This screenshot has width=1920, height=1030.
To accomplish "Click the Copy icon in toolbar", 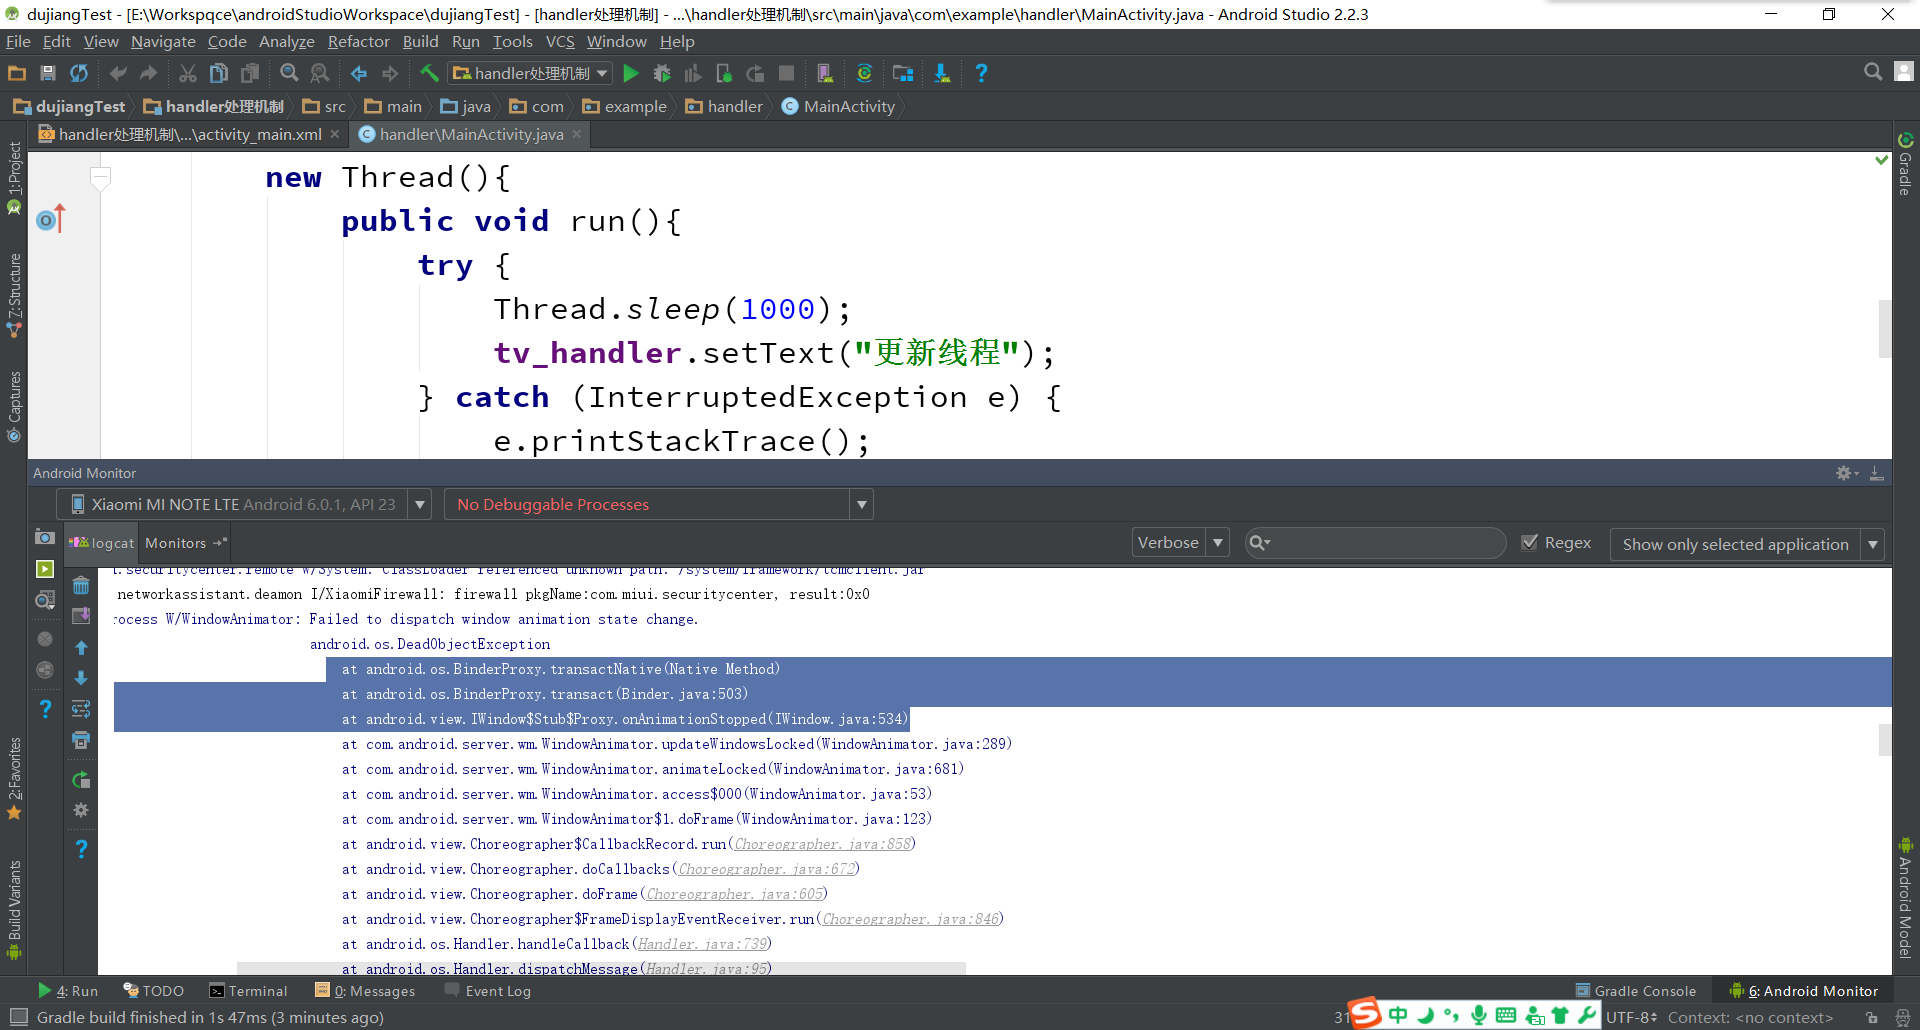I will click(218, 73).
